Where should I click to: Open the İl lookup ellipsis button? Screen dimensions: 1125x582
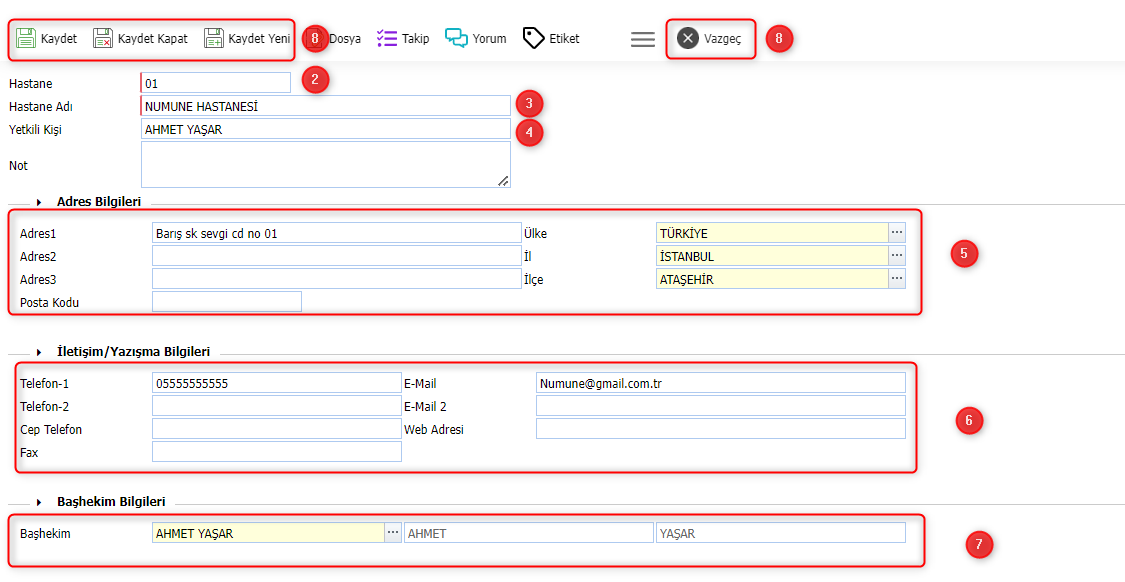coord(897,256)
